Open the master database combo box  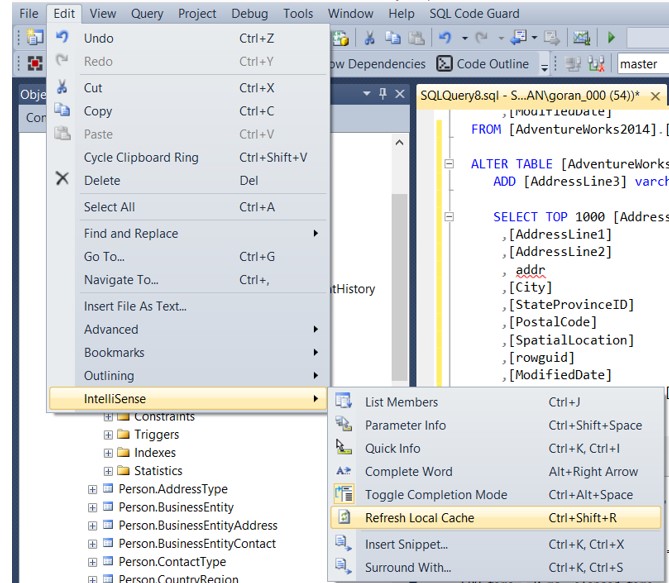click(x=643, y=64)
